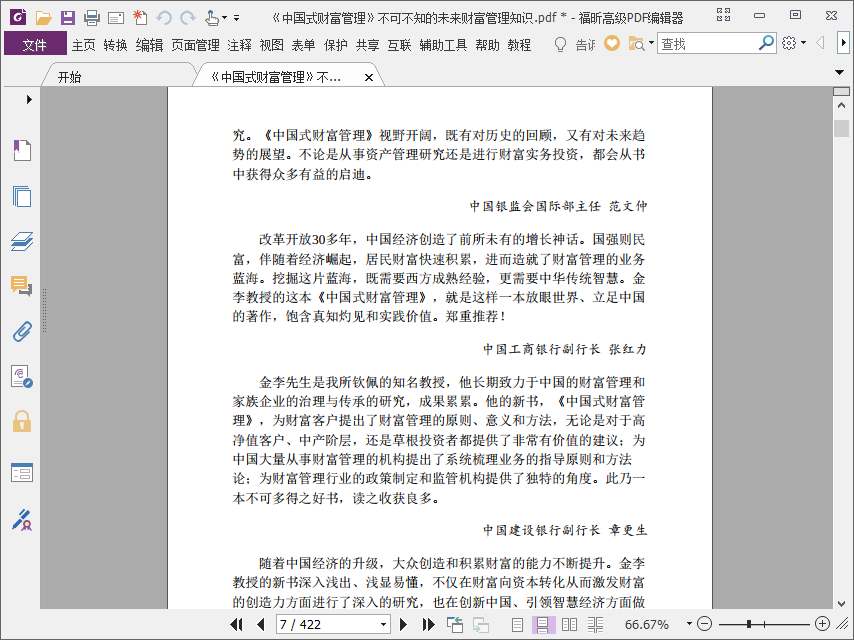Image resolution: width=854 pixels, height=640 pixels.
Task: Open the 教程 ribbon tab
Action: [519, 45]
